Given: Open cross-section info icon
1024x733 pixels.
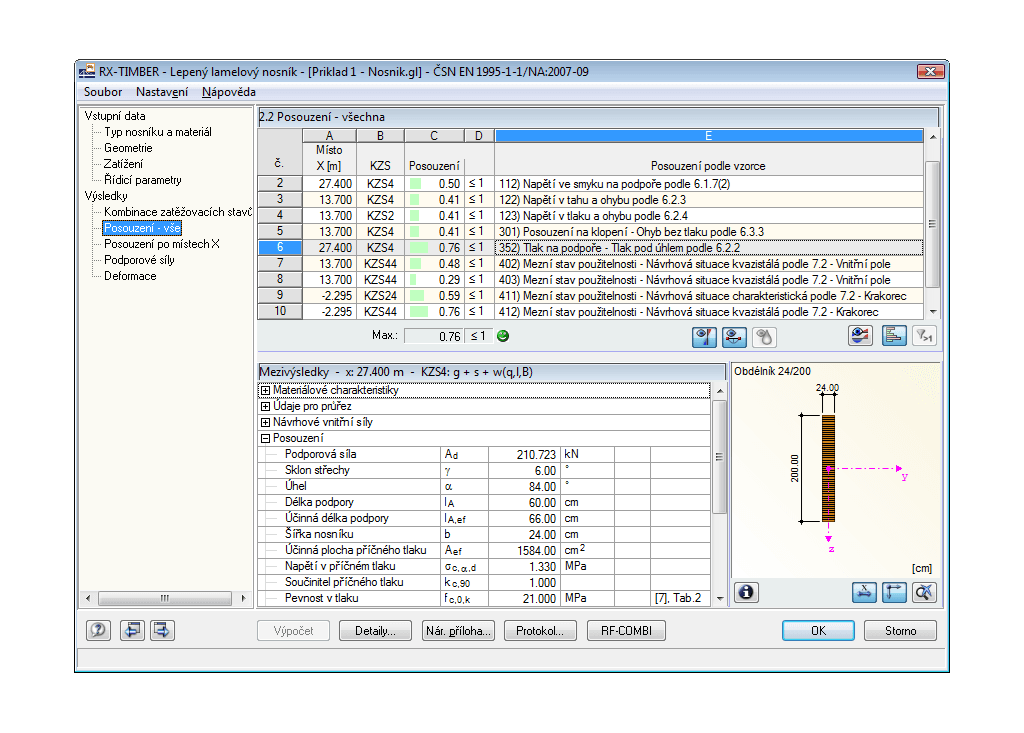Looking at the screenshot, I should pyautogui.click(x=746, y=592).
